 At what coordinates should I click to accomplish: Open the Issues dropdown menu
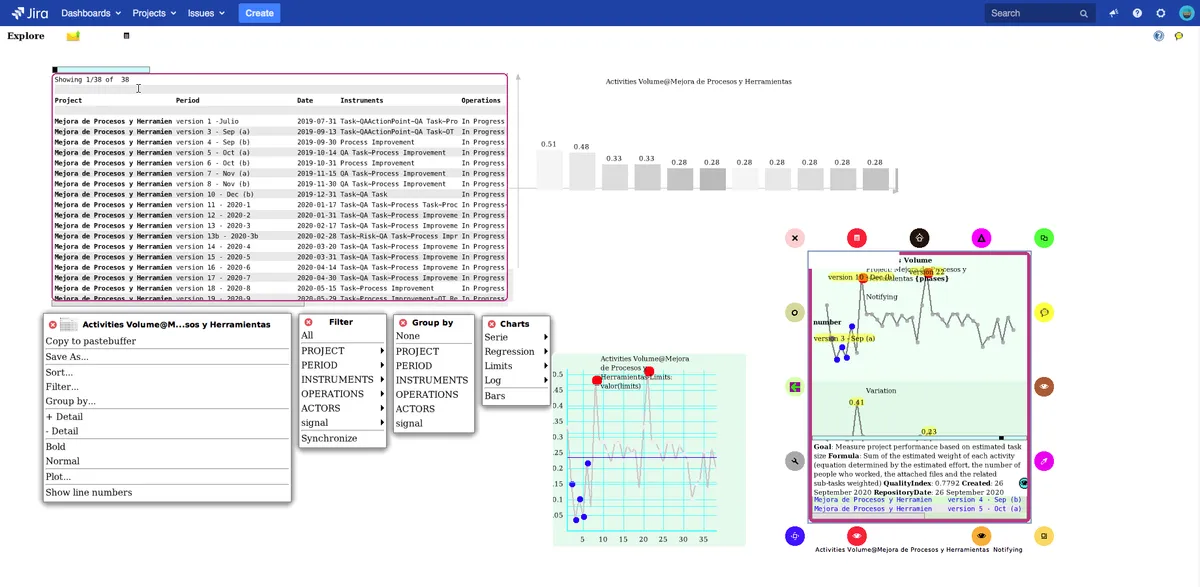tap(207, 13)
